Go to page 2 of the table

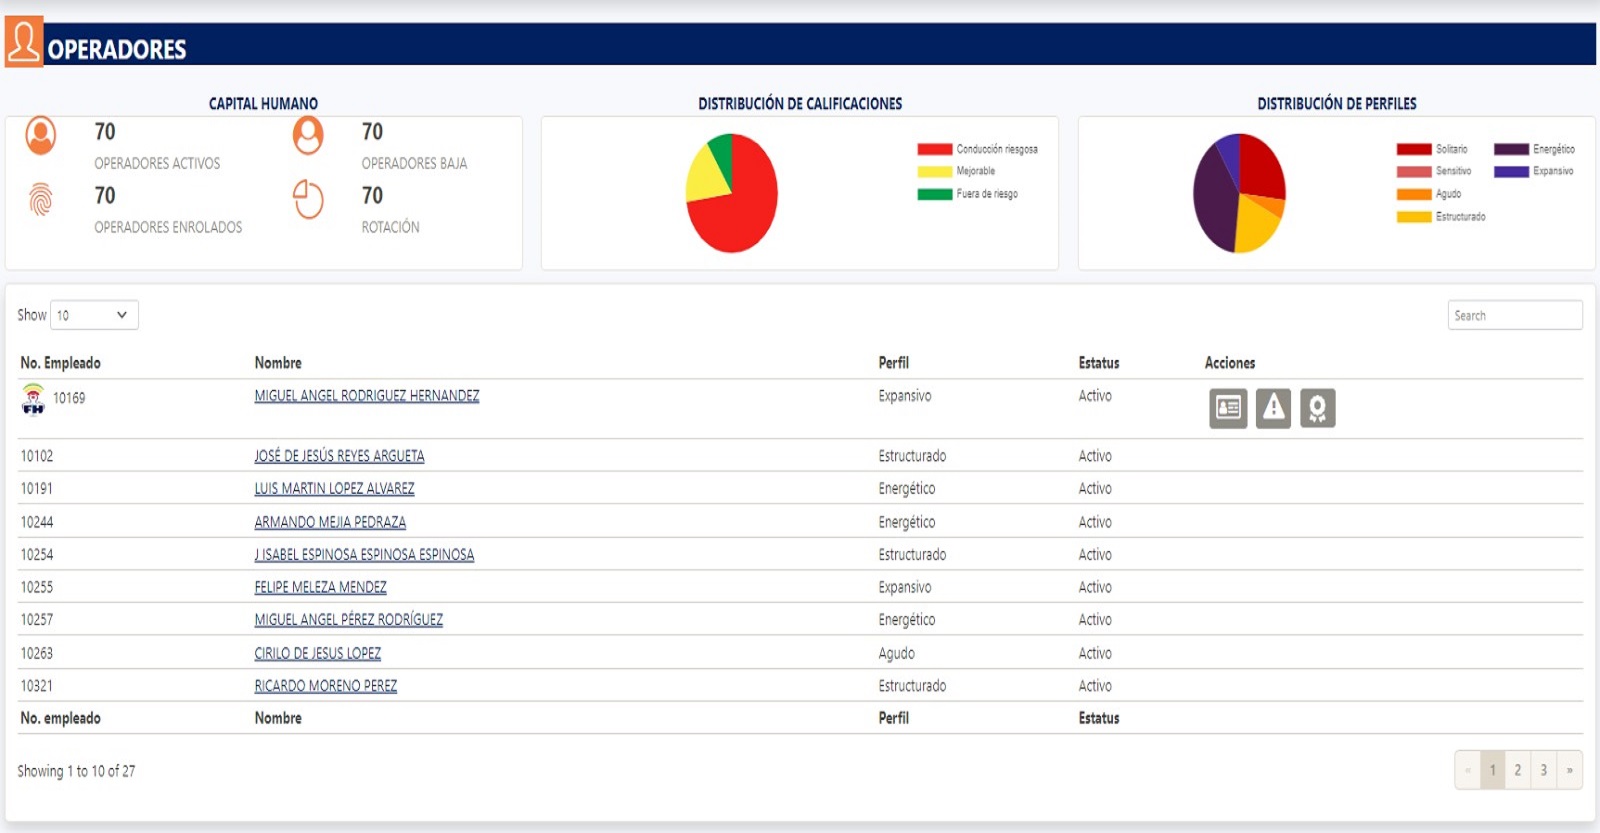[1517, 770]
